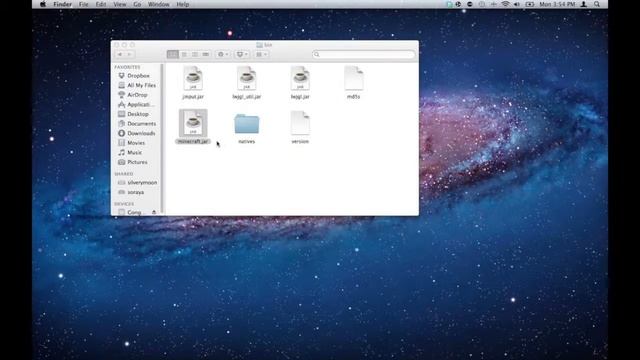The height and width of the screenshot is (360, 640).
Task: Select the md5s file icon
Action: point(353,78)
